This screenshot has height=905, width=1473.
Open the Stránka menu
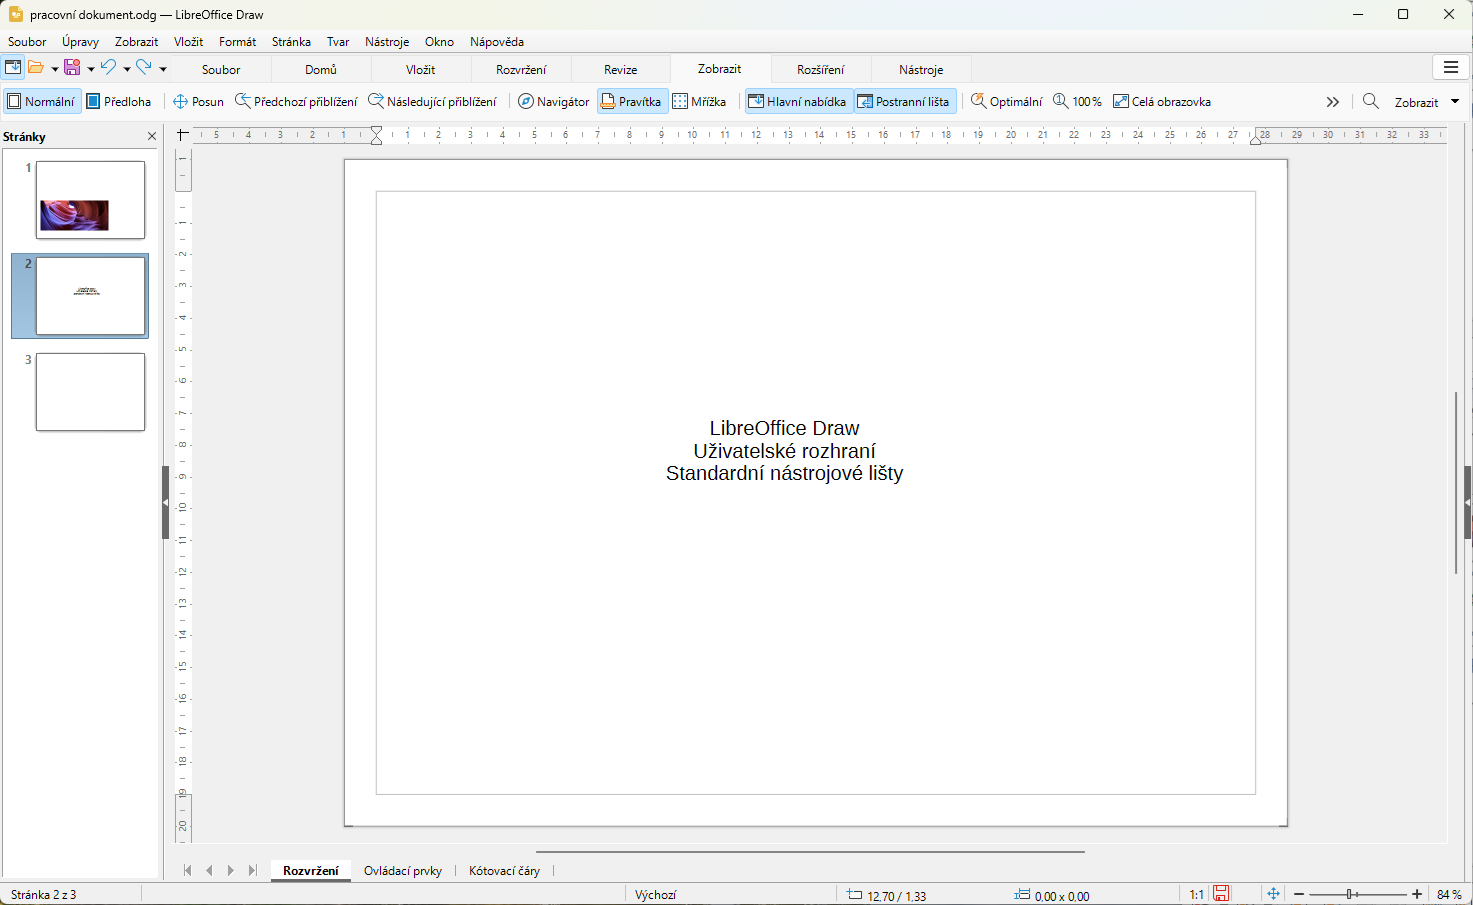291,42
